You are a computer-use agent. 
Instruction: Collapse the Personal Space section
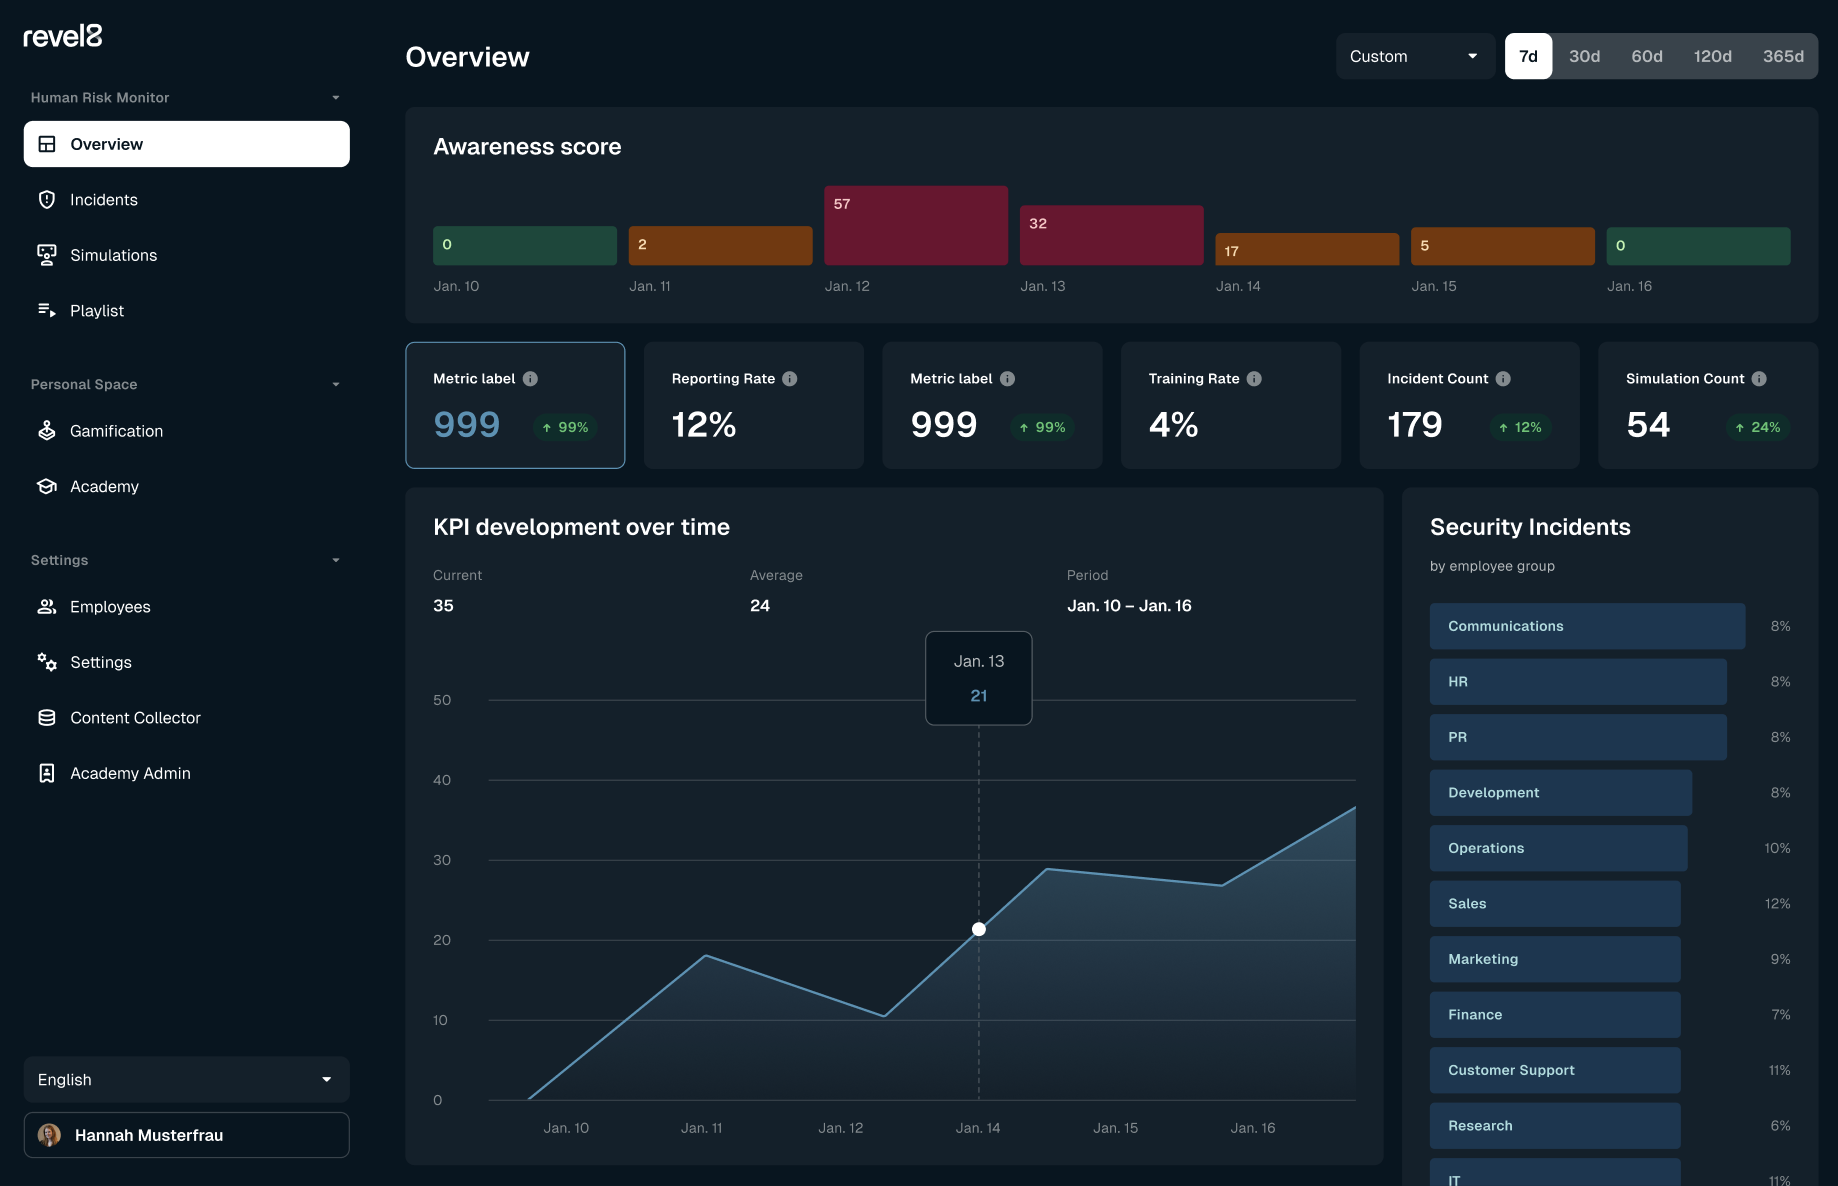tap(336, 384)
